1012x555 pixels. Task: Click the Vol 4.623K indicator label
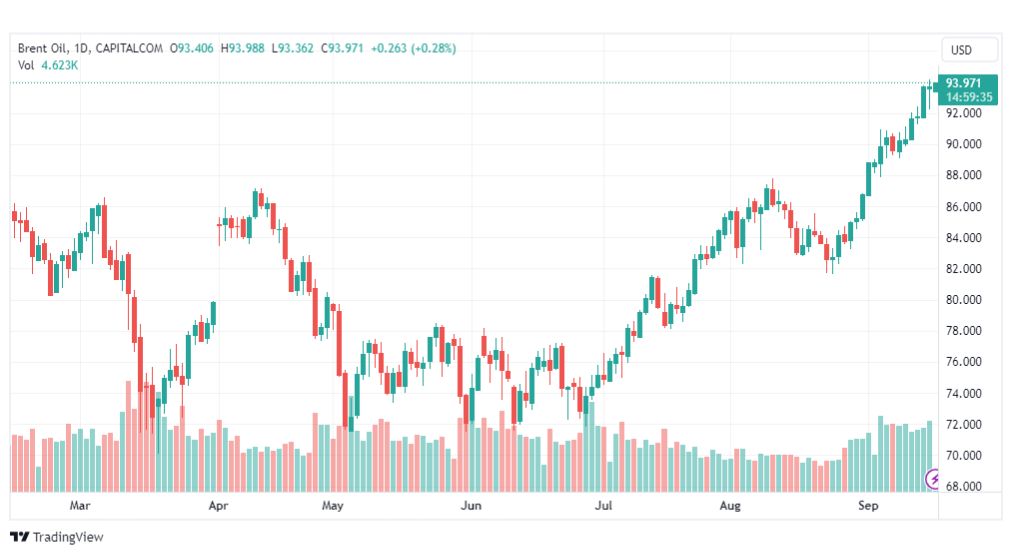coord(48,65)
